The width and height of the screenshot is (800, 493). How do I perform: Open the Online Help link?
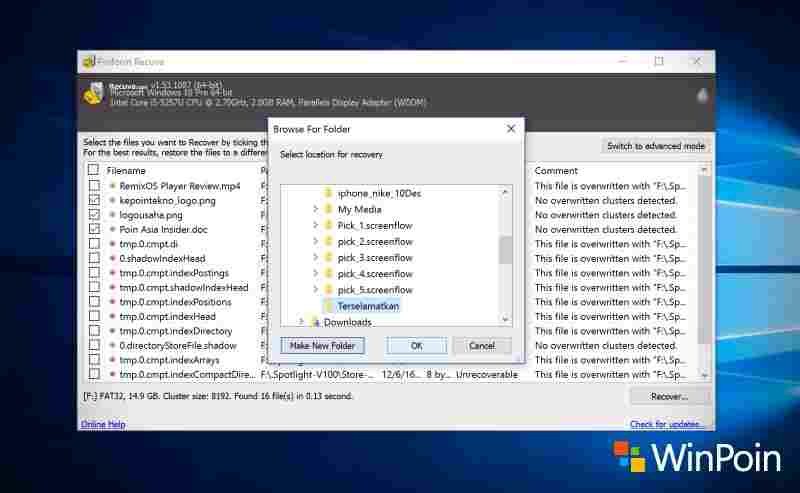click(103, 424)
